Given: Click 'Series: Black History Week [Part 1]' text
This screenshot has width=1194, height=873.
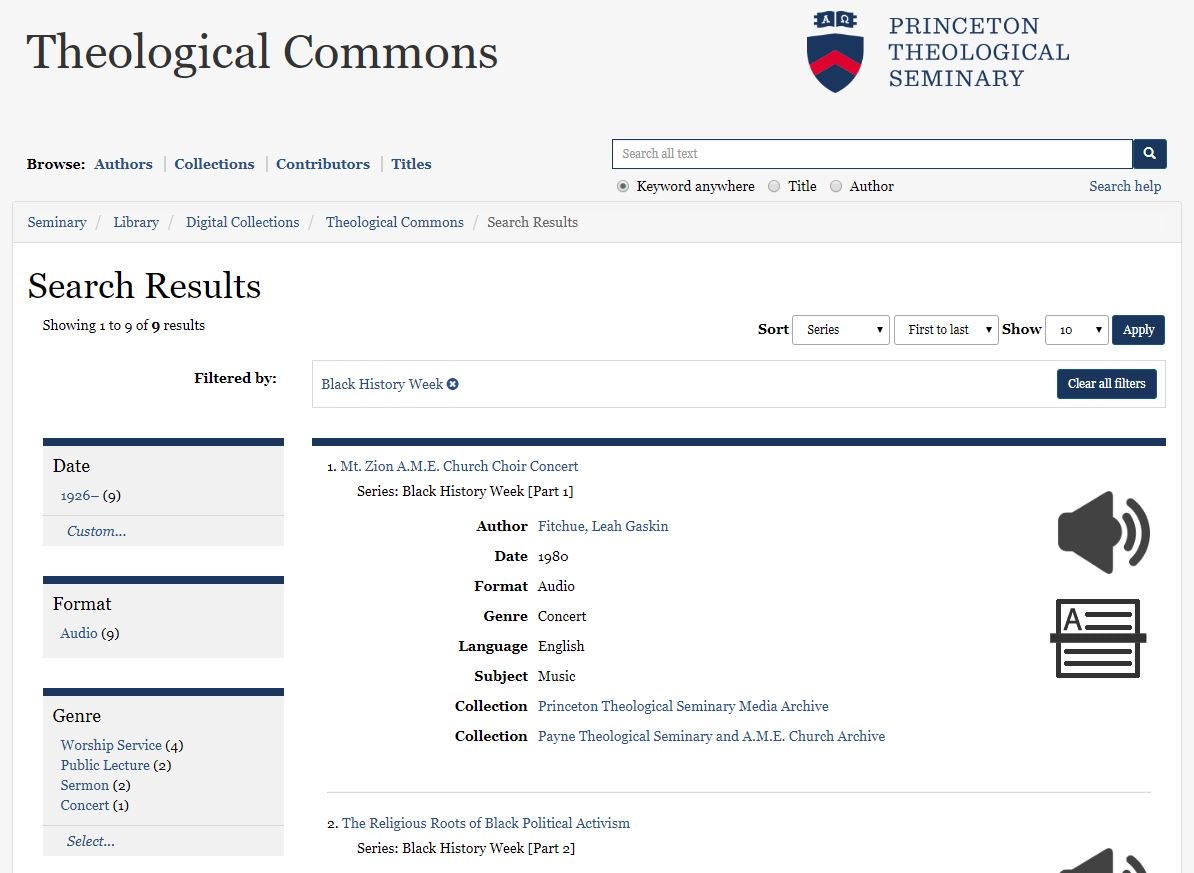Looking at the screenshot, I should pyautogui.click(x=465, y=491).
